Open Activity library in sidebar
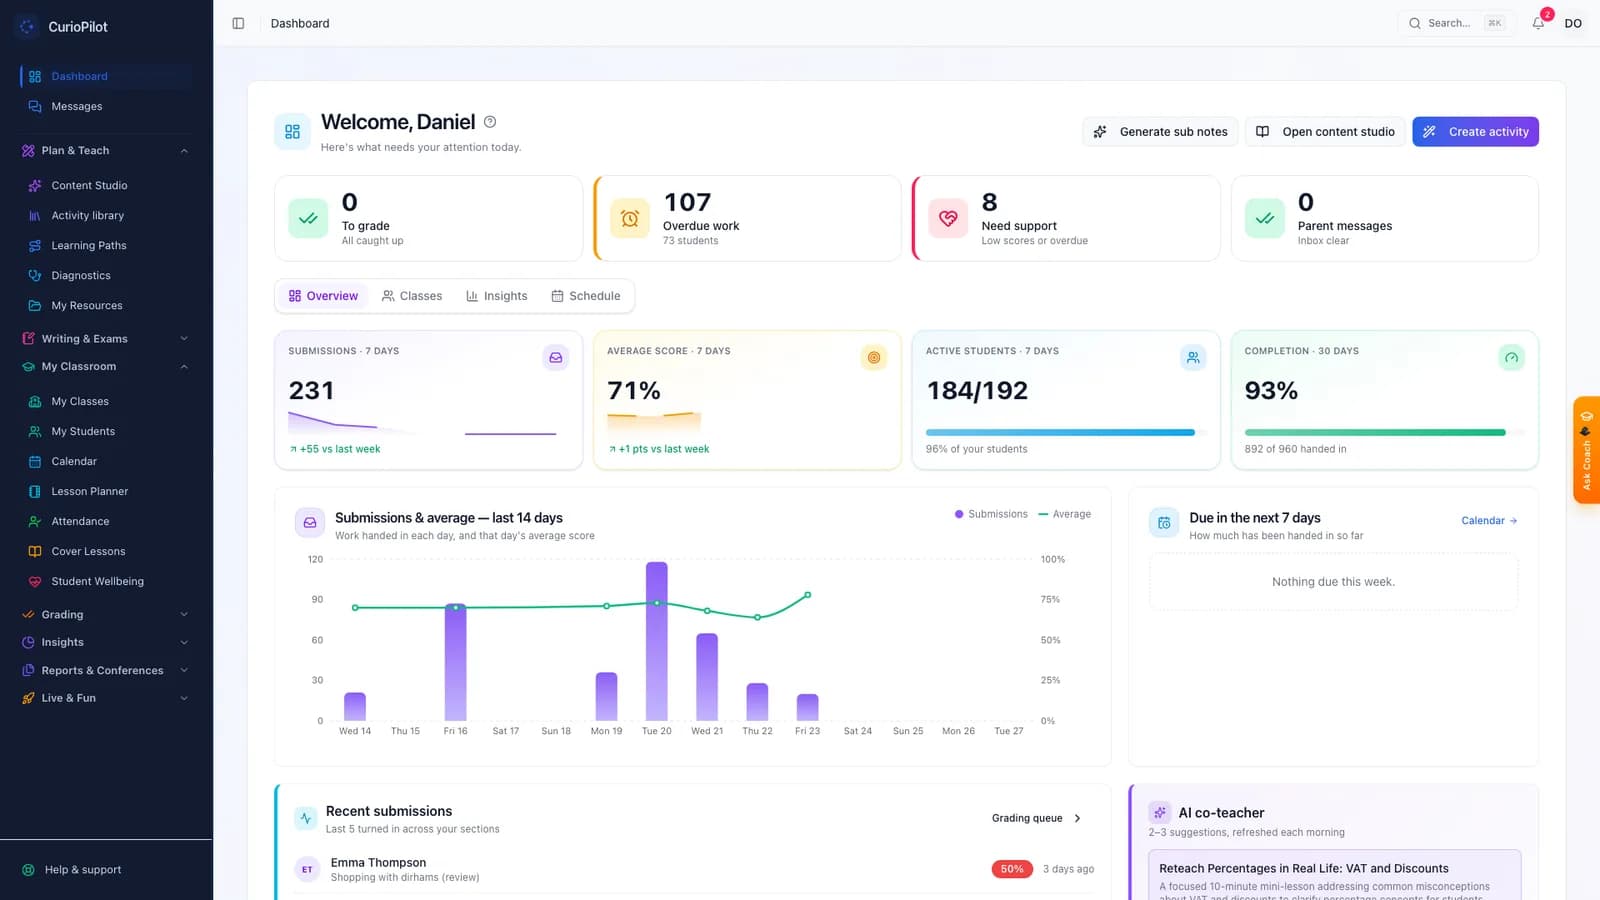Image resolution: width=1600 pixels, height=900 pixels. (x=106, y=215)
